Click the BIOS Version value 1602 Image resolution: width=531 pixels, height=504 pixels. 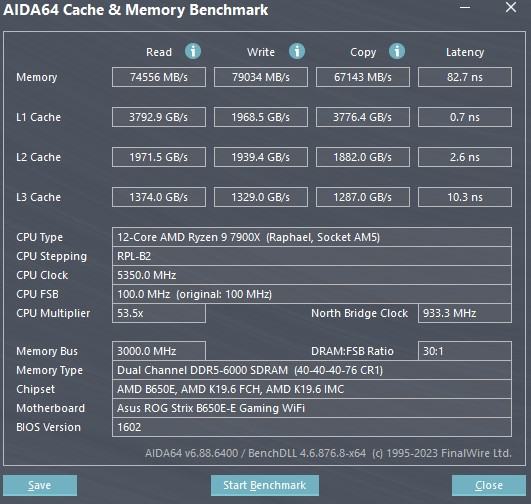pos(312,427)
